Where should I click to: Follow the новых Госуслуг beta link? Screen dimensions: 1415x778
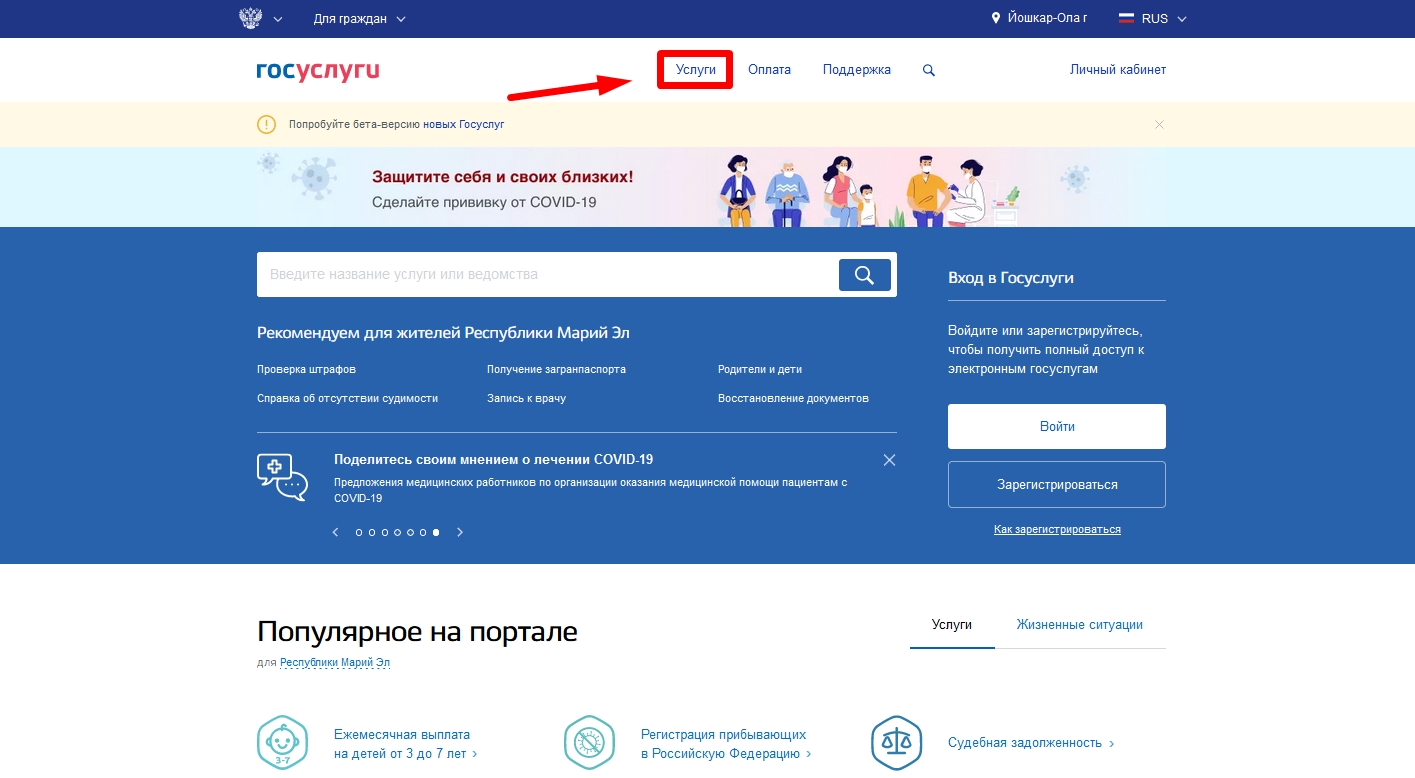pyautogui.click(x=464, y=125)
